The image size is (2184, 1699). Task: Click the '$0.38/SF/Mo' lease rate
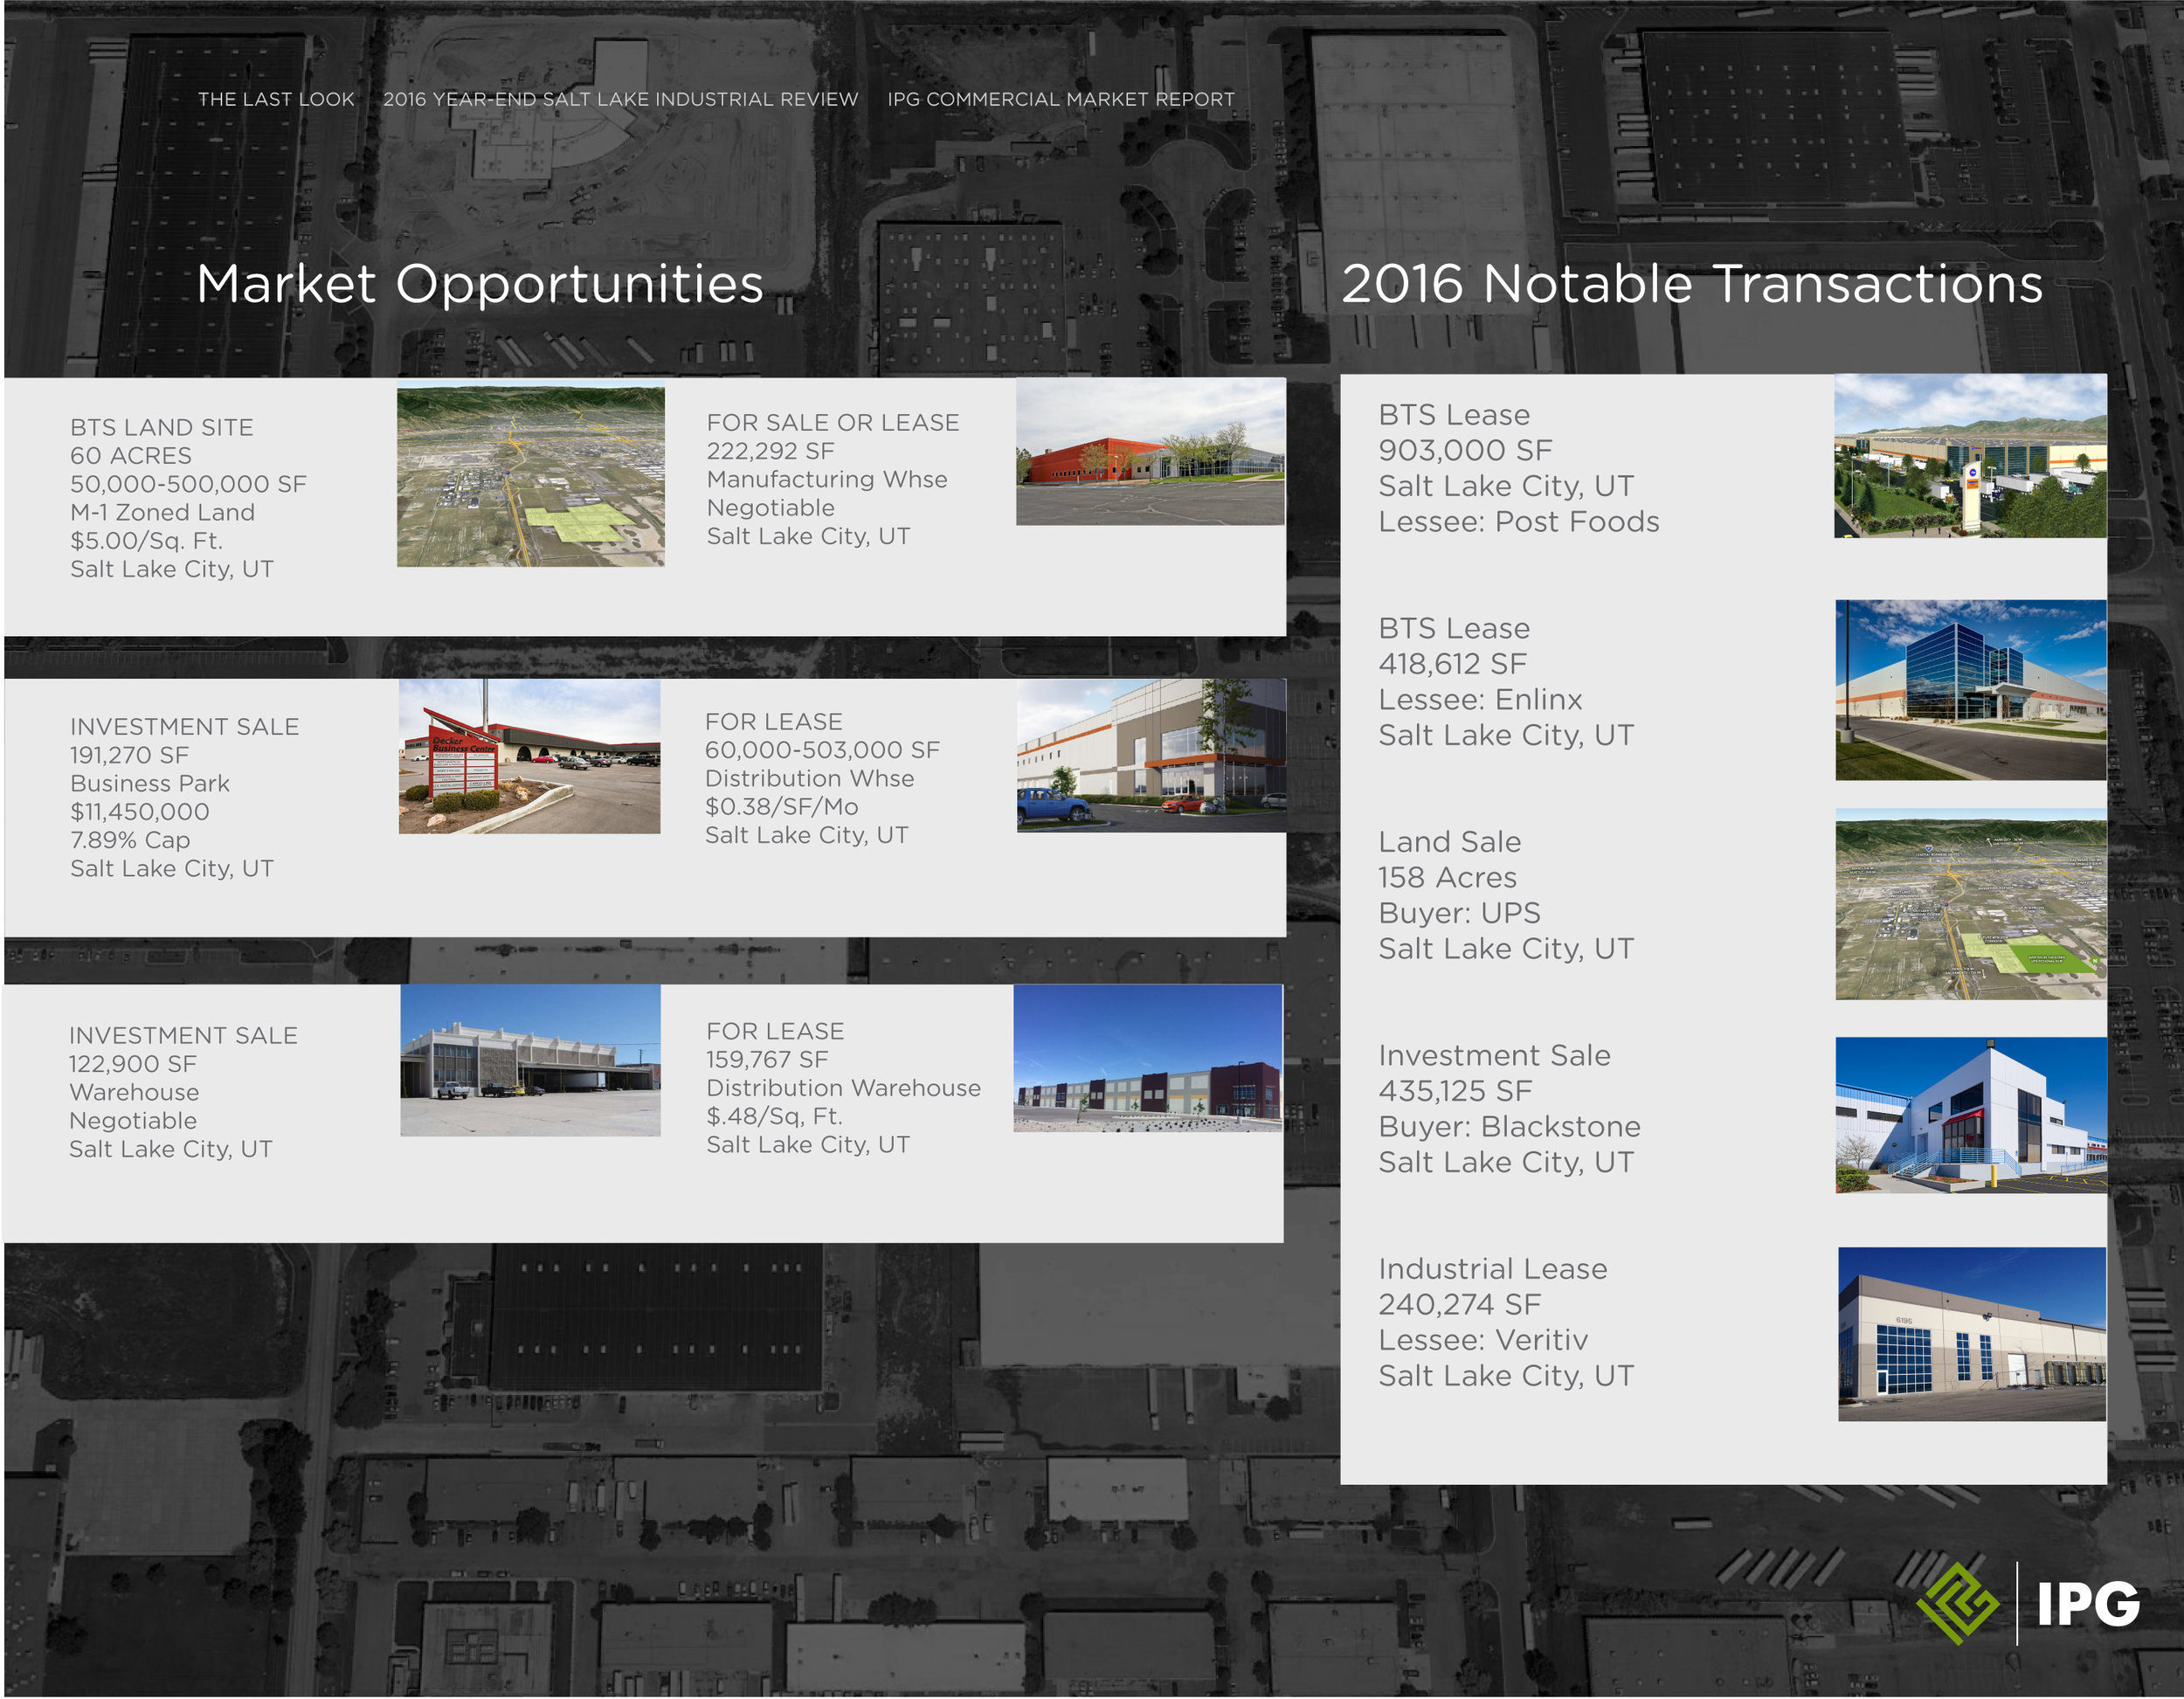point(781,806)
